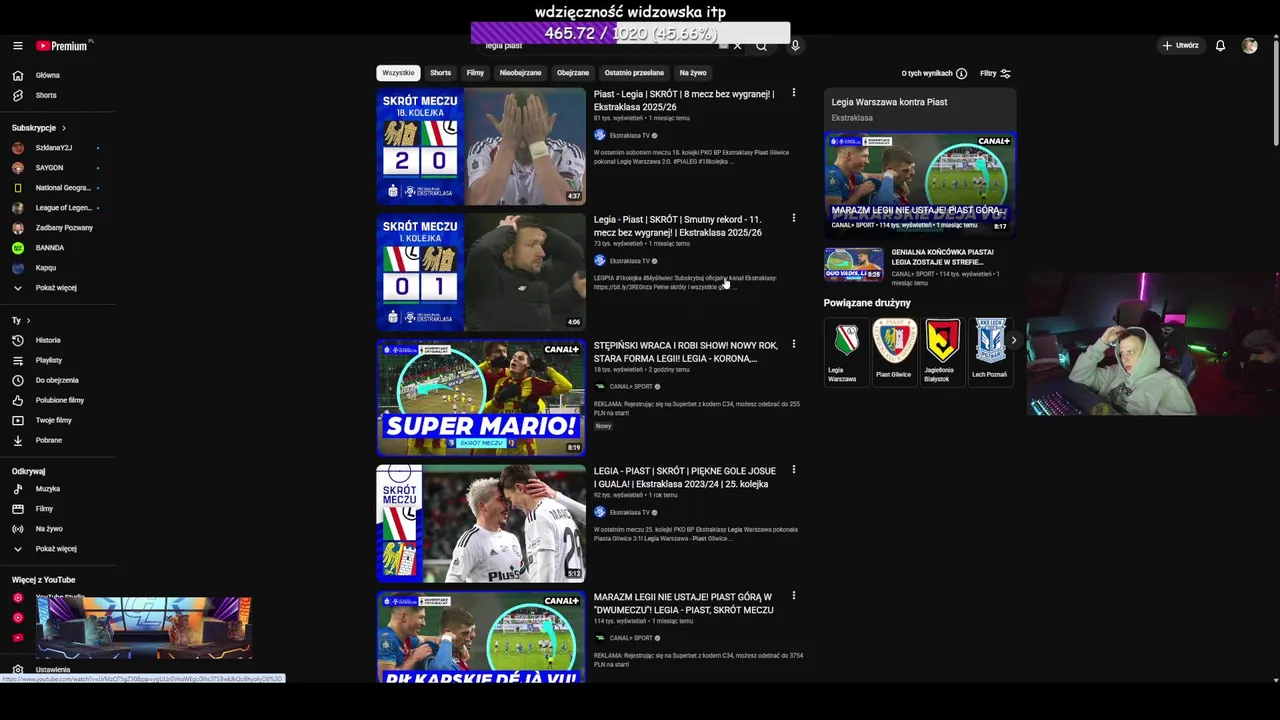Screen dimensions: 1280x720
Task: Click the YouTube Premium logo
Action: (62, 46)
